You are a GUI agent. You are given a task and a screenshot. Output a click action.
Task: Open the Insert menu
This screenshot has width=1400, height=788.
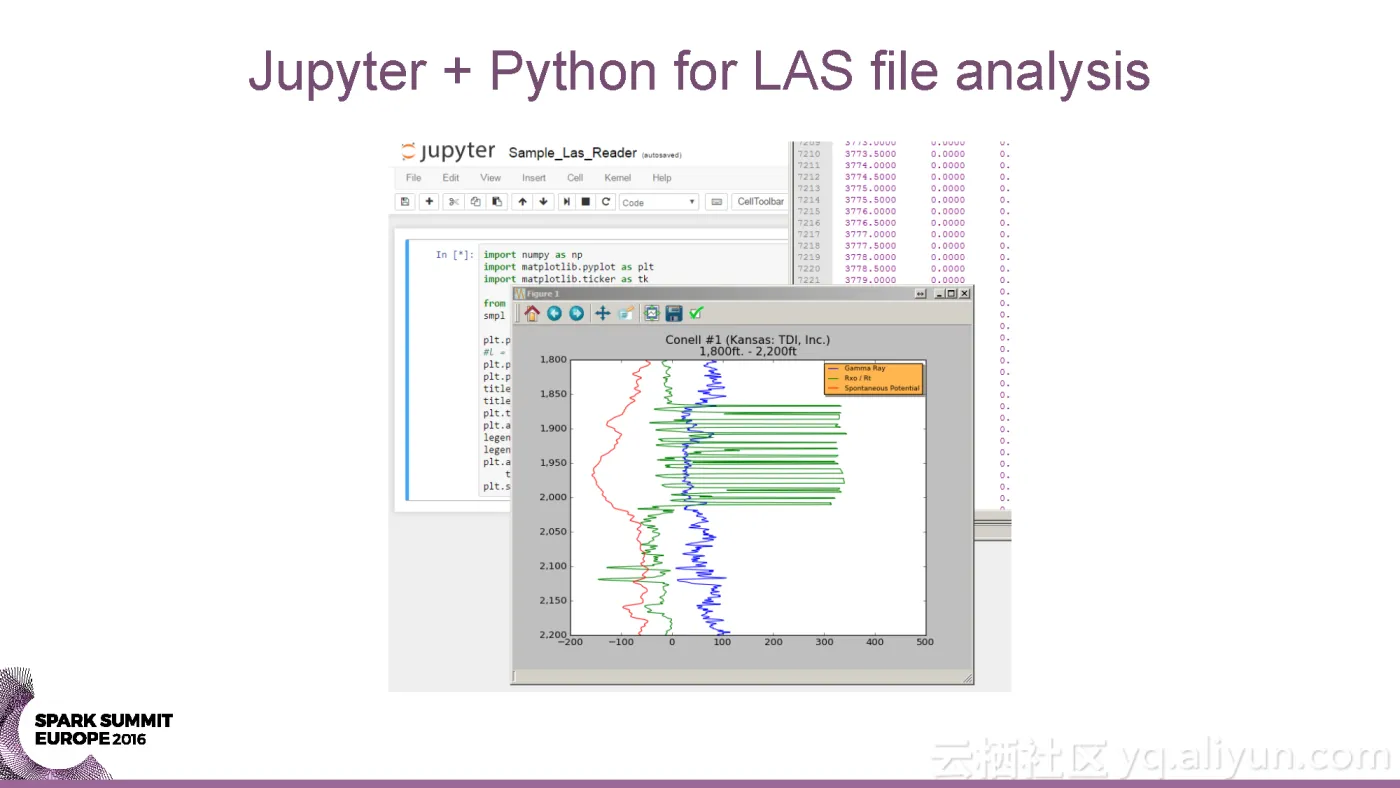point(534,178)
